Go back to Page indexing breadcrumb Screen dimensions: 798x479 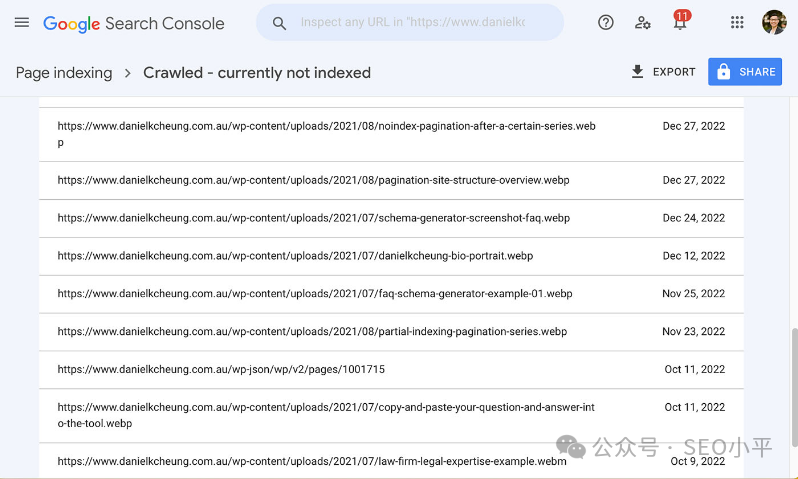pyautogui.click(x=62, y=73)
